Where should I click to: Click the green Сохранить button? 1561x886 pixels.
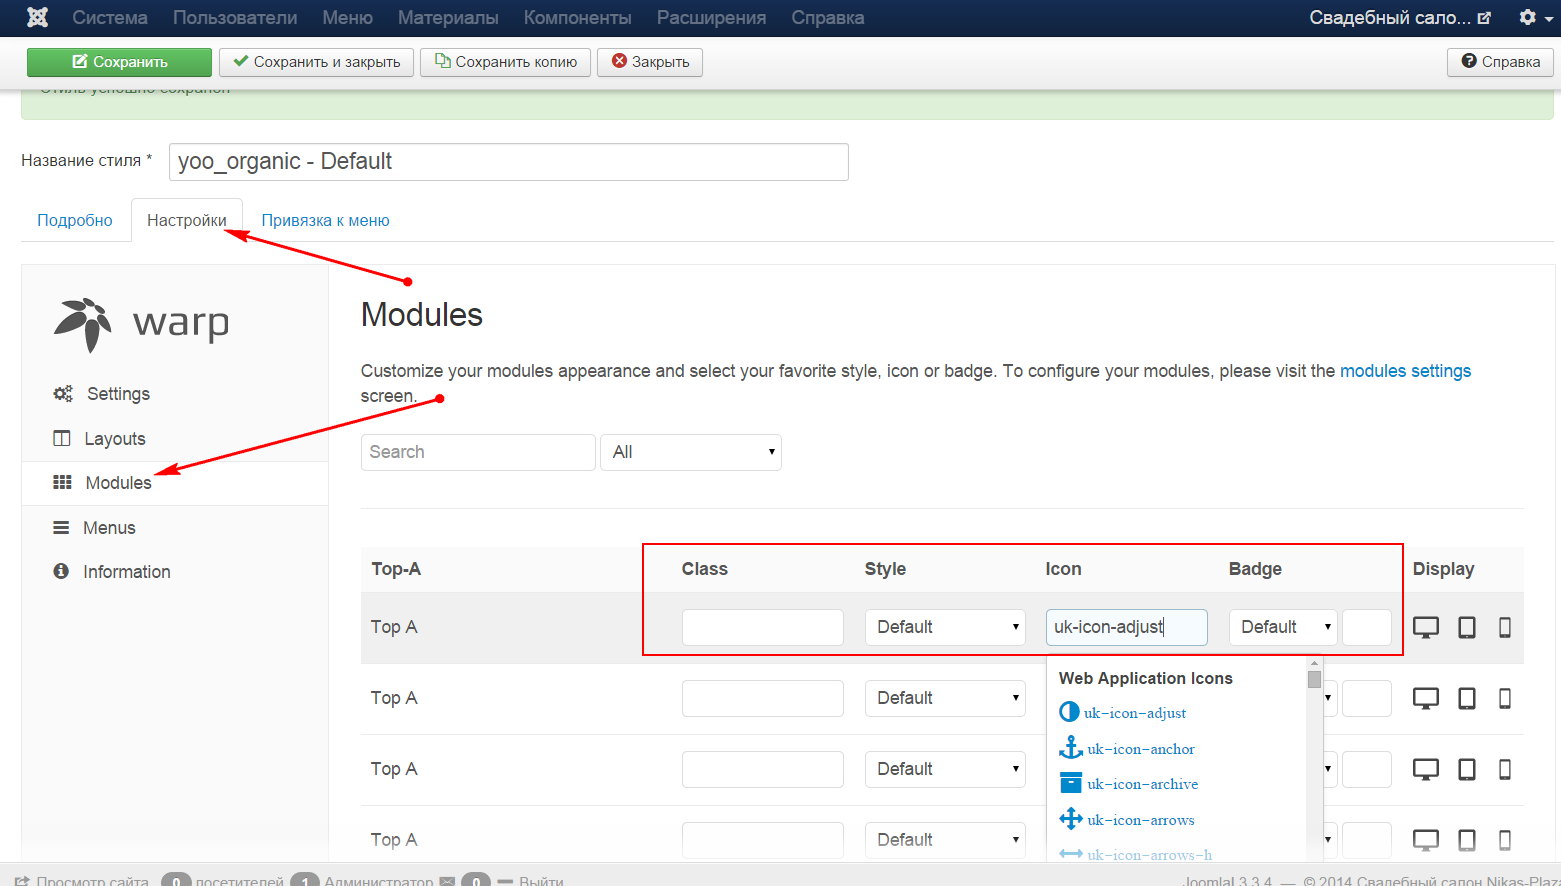point(119,62)
